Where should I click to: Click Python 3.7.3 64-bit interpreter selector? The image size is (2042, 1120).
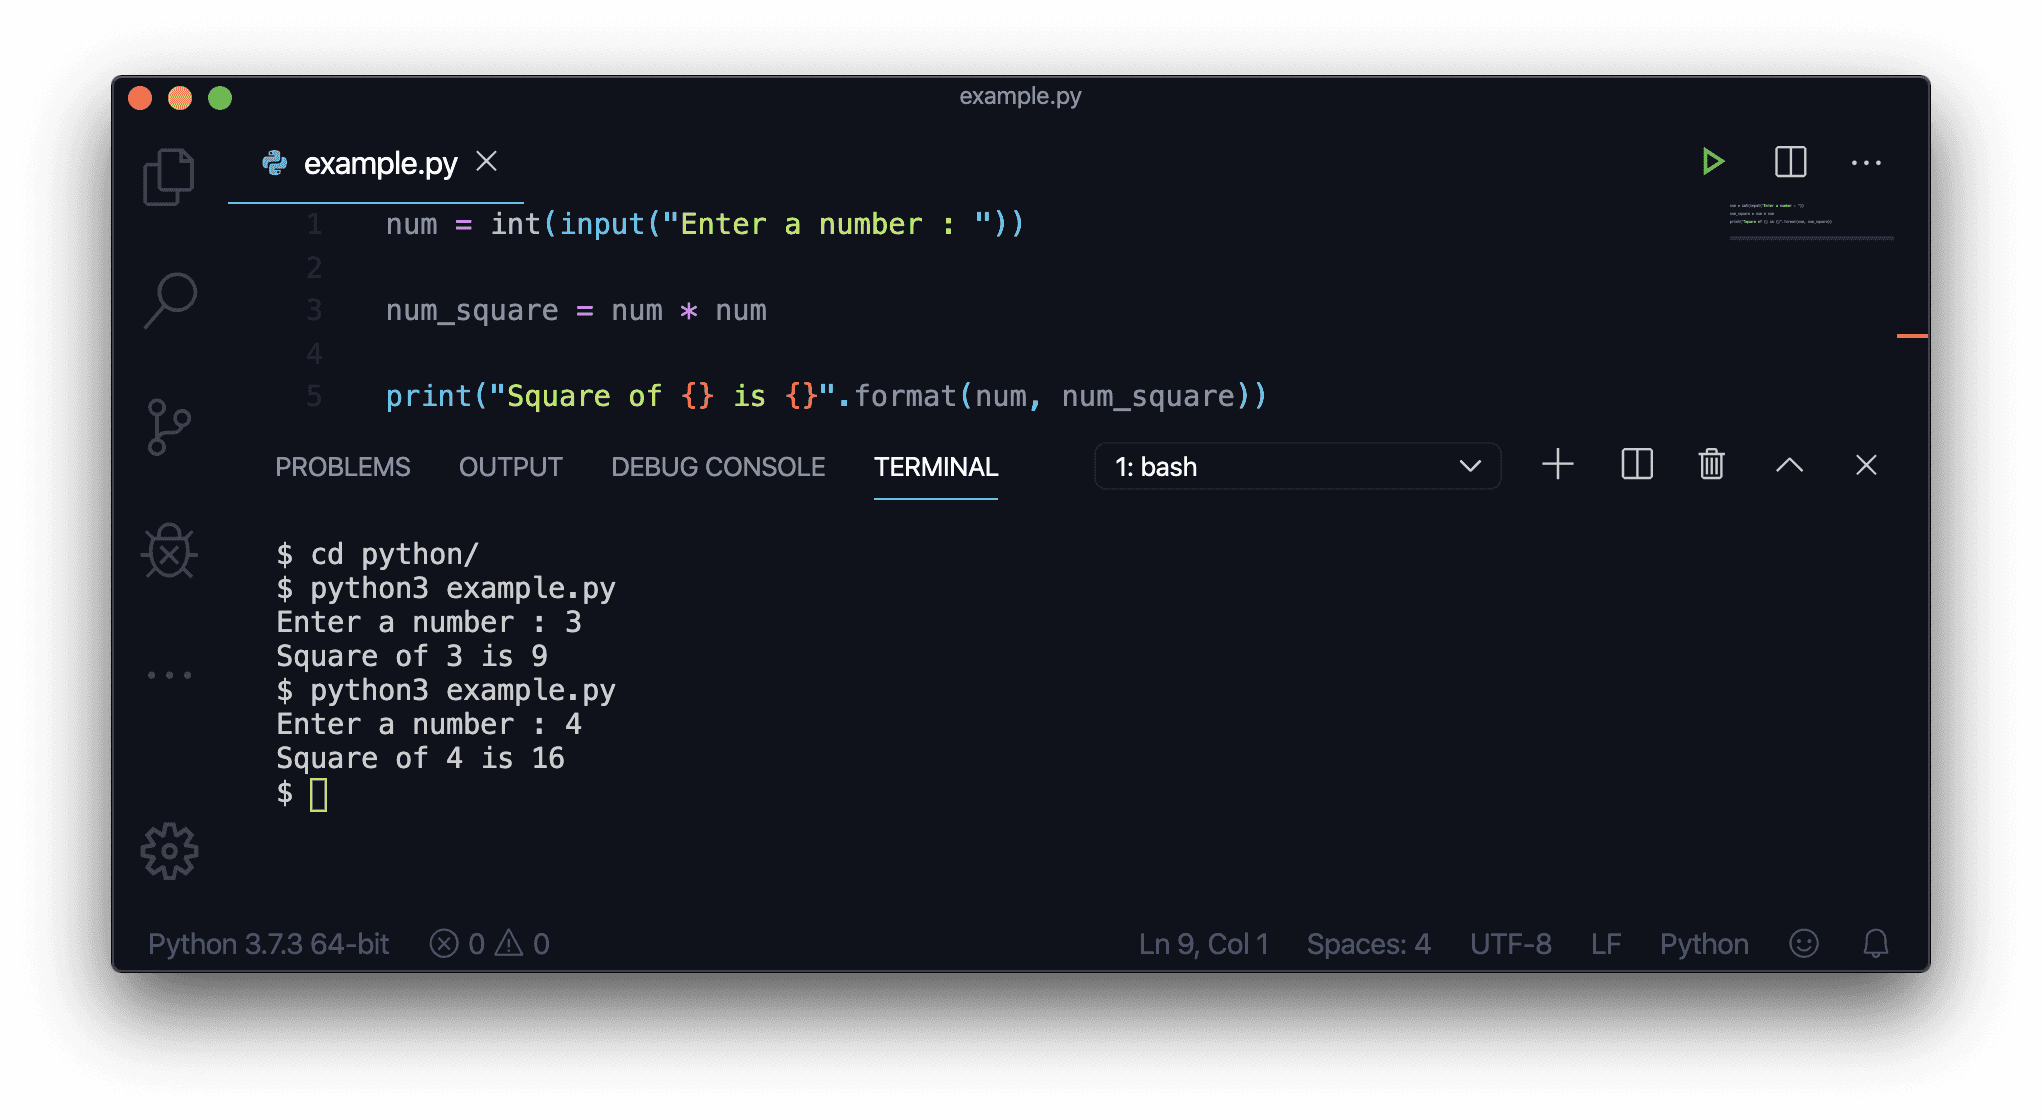(x=268, y=944)
